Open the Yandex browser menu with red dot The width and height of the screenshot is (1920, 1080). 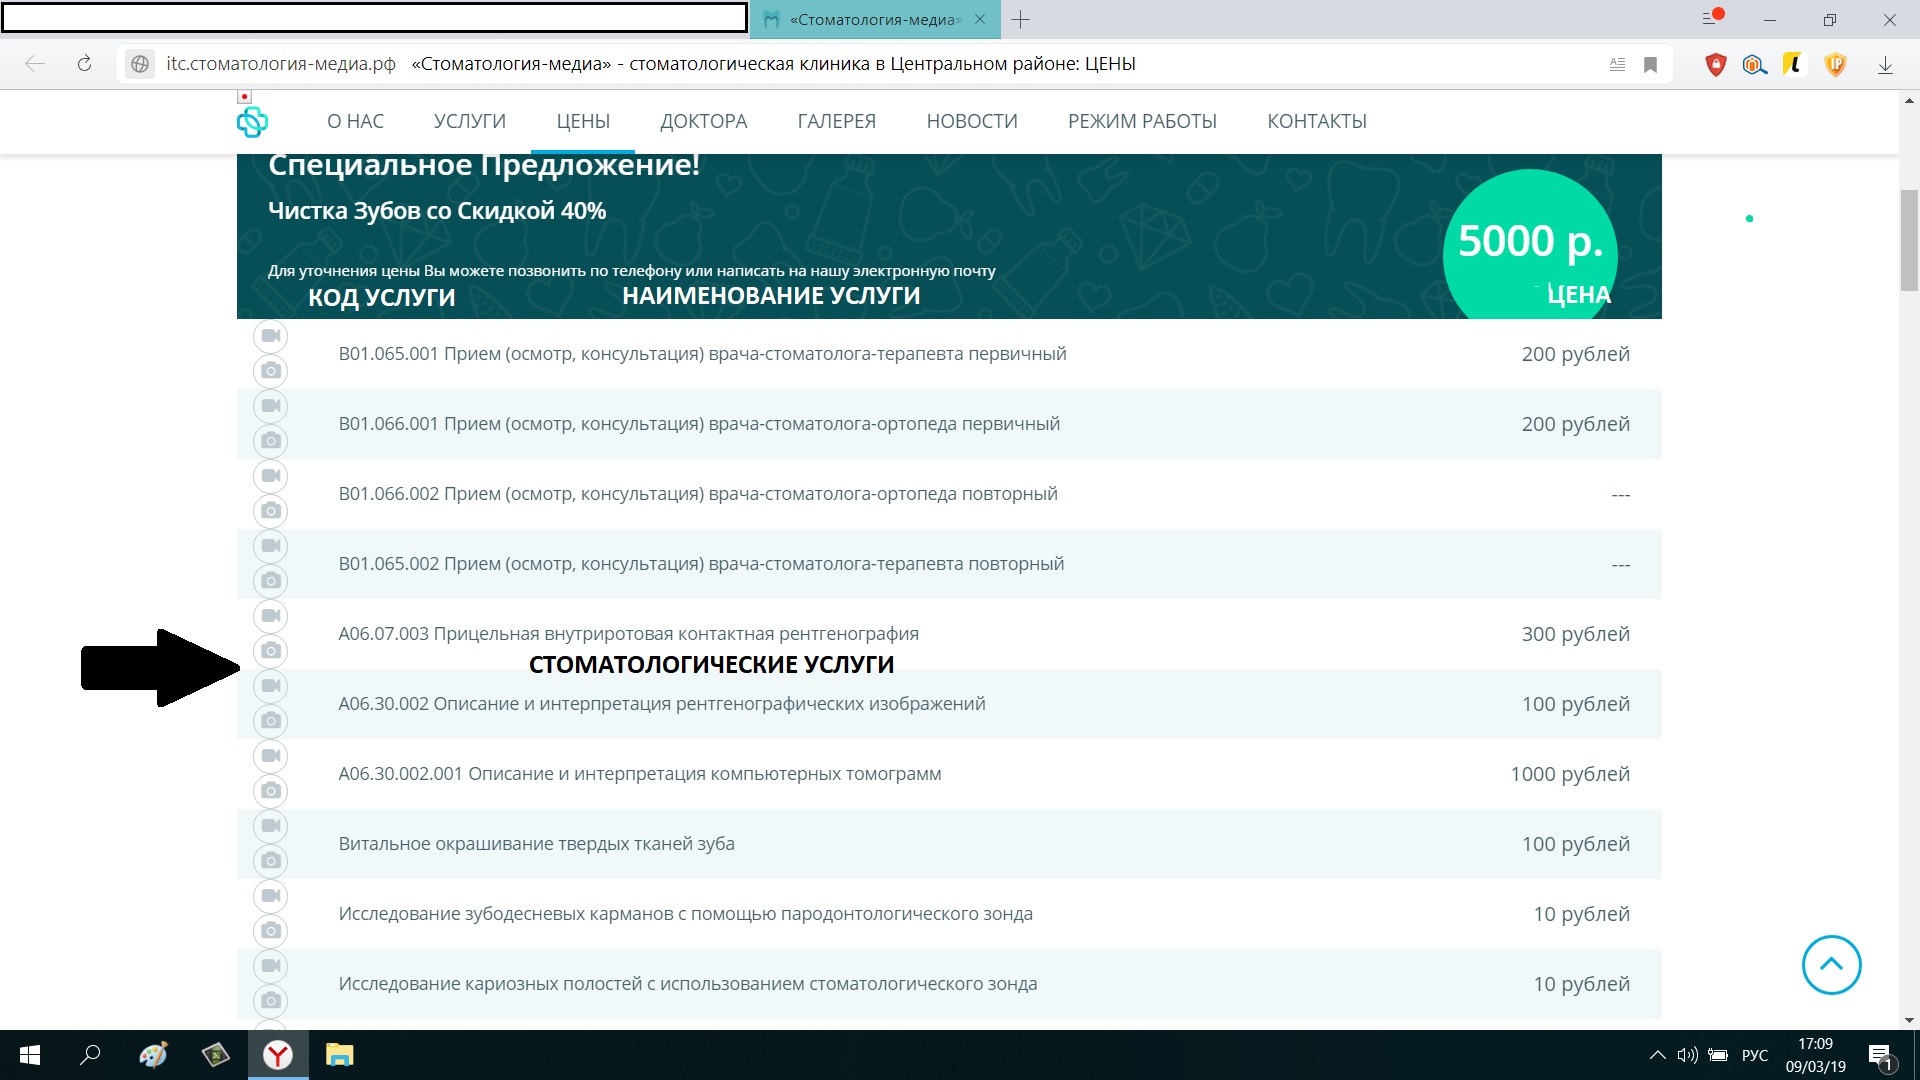(x=1711, y=19)
